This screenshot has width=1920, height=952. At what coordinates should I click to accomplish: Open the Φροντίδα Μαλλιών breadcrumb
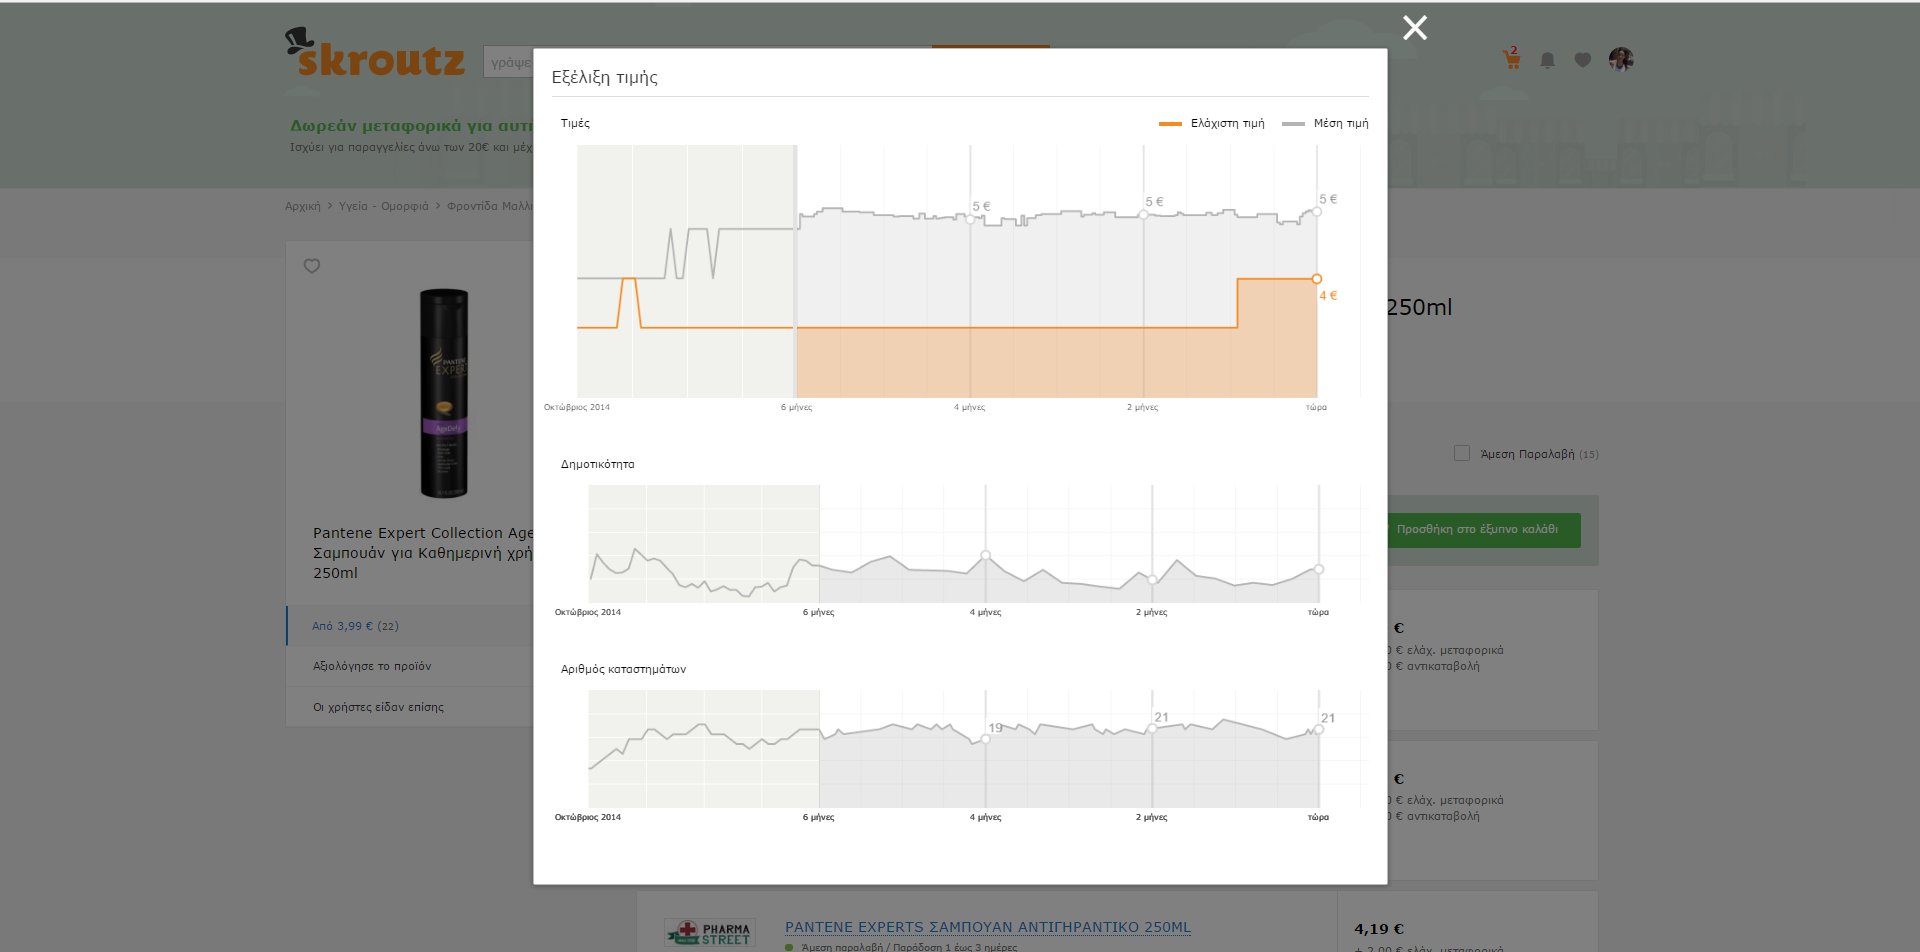(490, 206)
